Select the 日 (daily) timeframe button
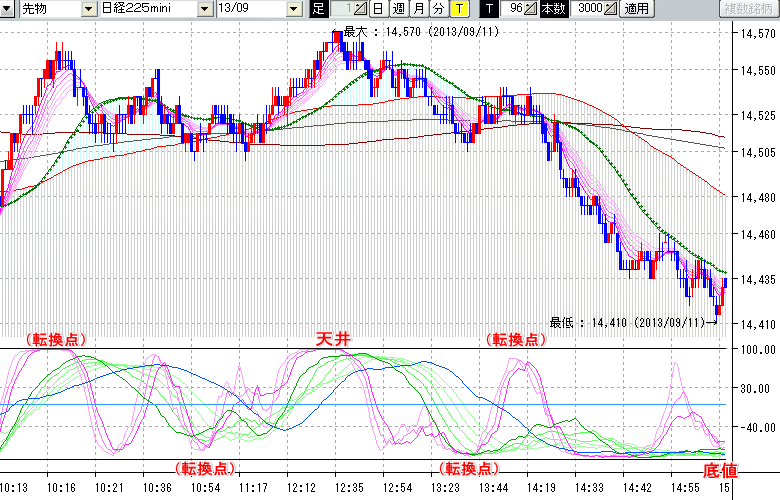The width and height of the screenshot is (780, 500). click(378, 9)
